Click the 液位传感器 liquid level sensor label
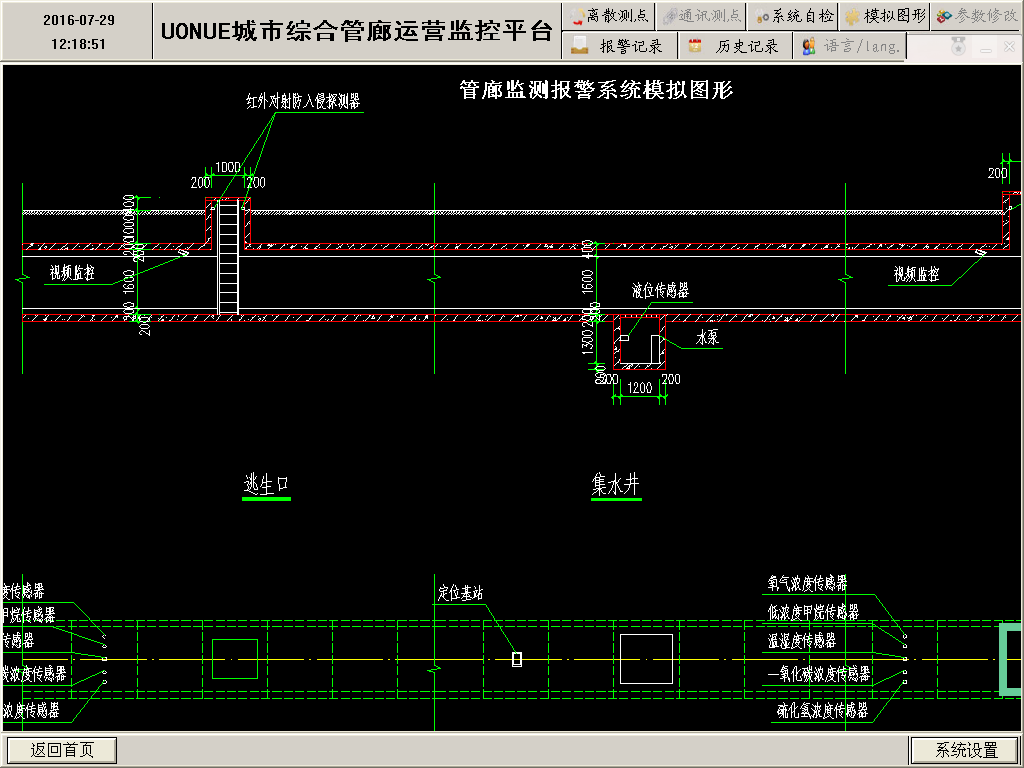This screenshot has height=768, width=1024. tap(660, 291)
